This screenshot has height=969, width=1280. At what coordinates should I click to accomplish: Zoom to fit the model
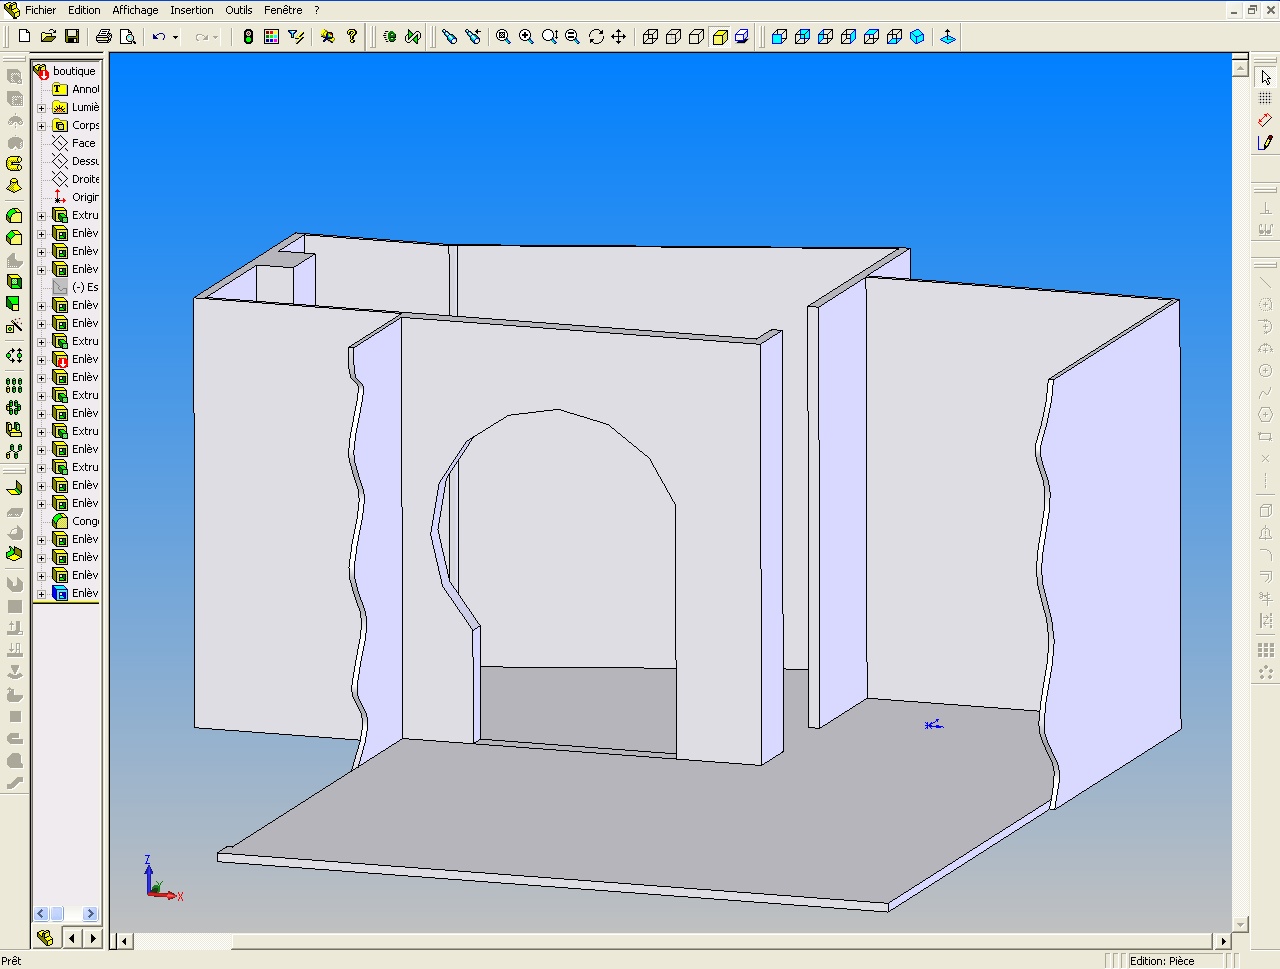[503, 36]
